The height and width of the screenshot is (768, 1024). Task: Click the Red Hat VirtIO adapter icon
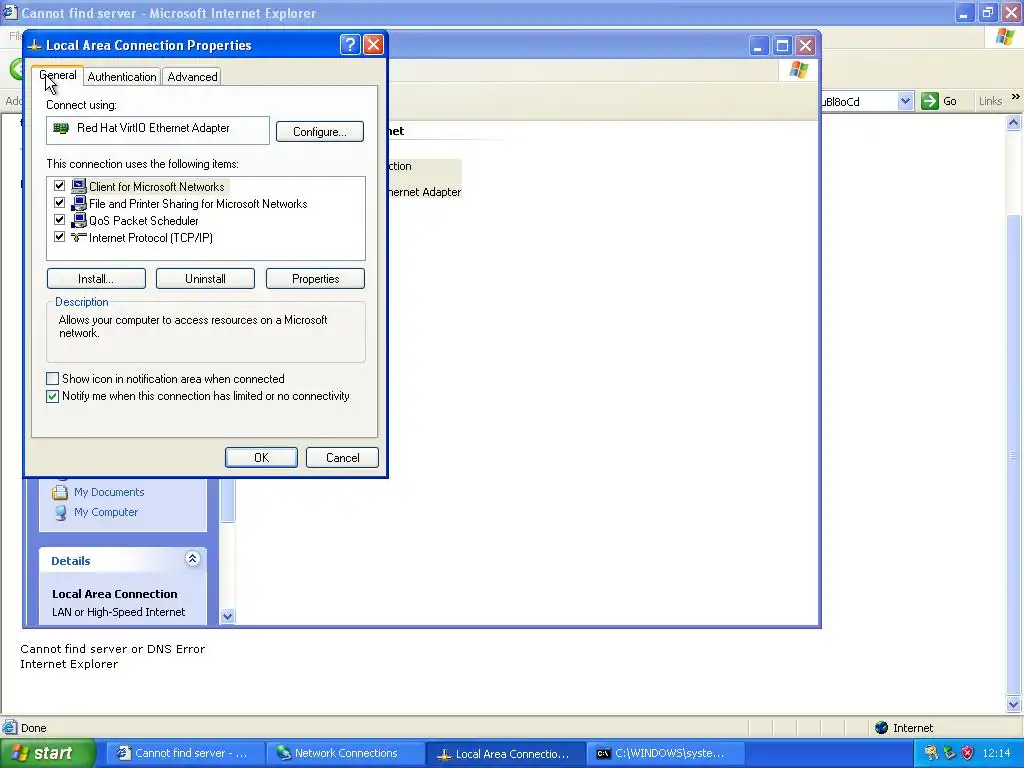(x=61, y=128)
